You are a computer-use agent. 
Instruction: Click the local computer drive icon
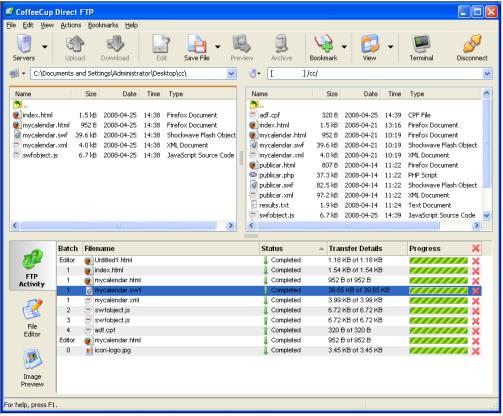(14, 73)
